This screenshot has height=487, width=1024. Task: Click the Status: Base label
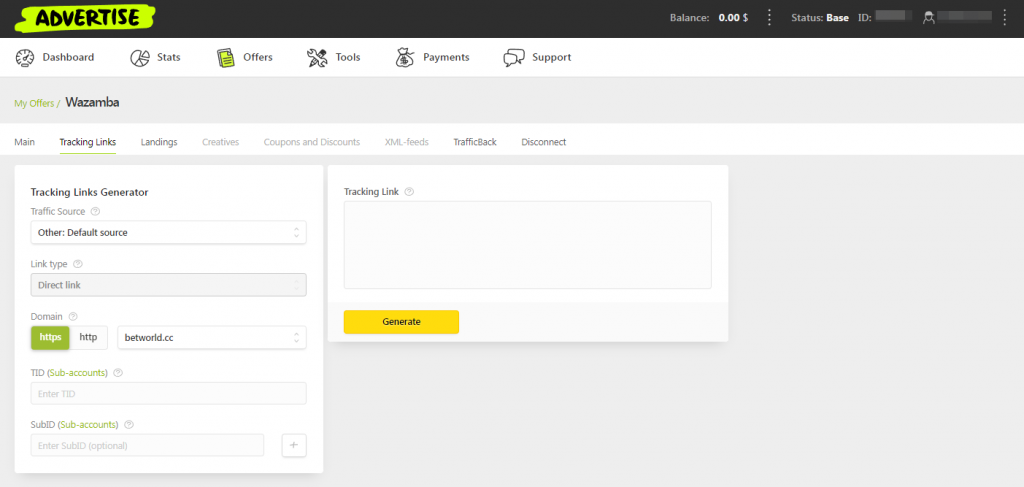820,18
